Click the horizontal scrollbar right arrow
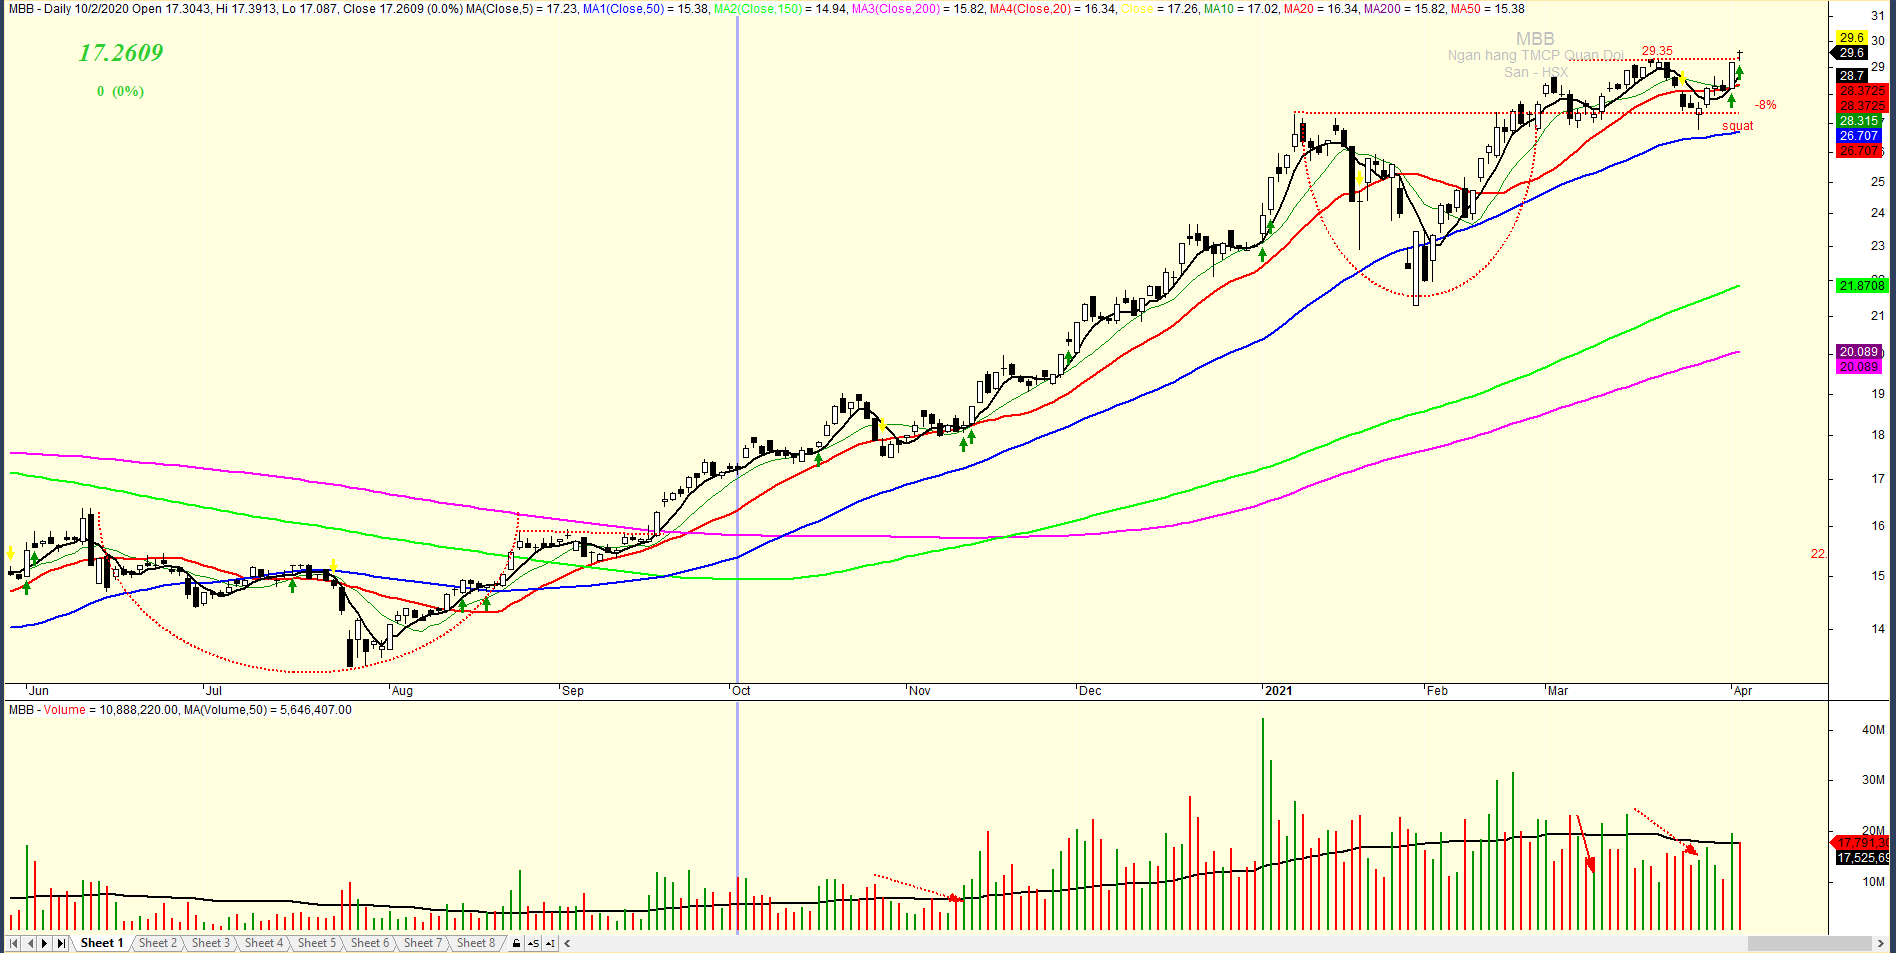1896x953 pixels. tap(1880, 943)
